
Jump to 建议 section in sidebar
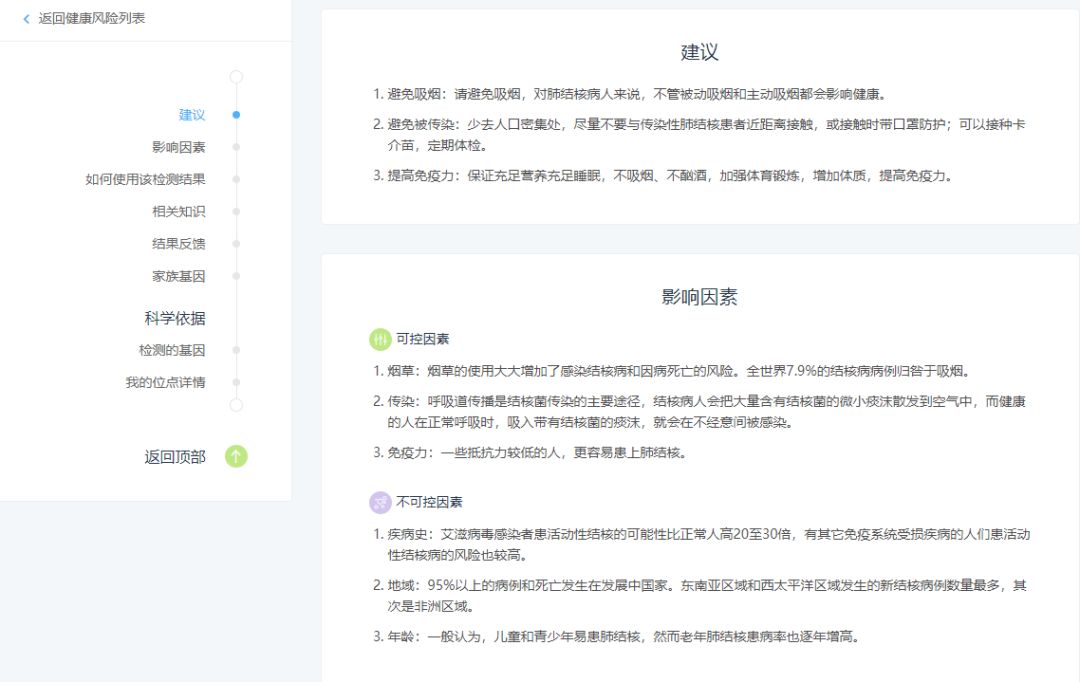[x=192, y=115]
